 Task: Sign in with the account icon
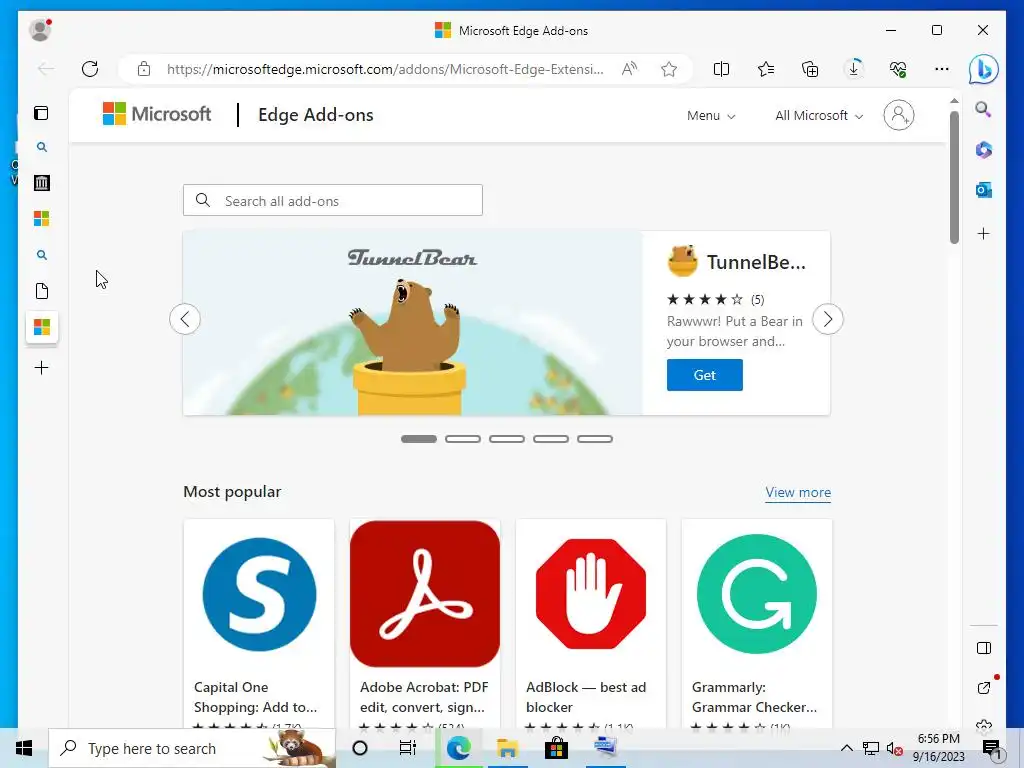pyautogui.click(x=899, y=115)
